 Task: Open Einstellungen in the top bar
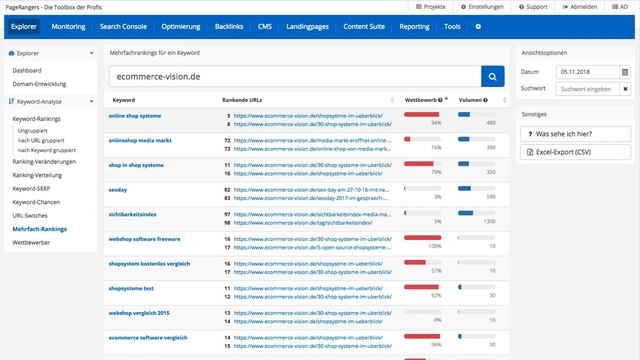(x=482, y=7)
